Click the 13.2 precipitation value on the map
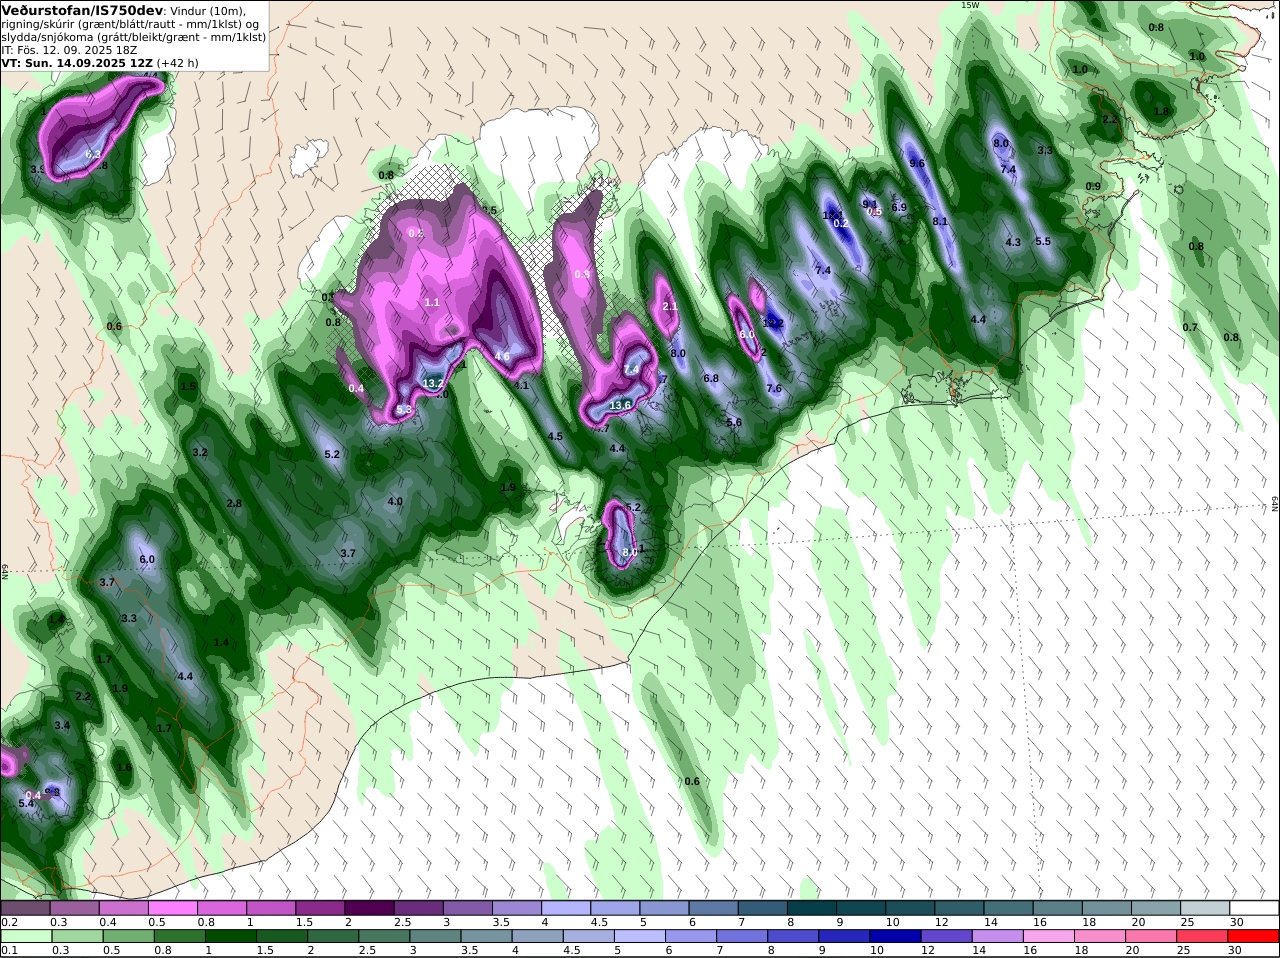The width and height of the screenshot is (1280, 958). pyautogui.click(x=433, y=383)
